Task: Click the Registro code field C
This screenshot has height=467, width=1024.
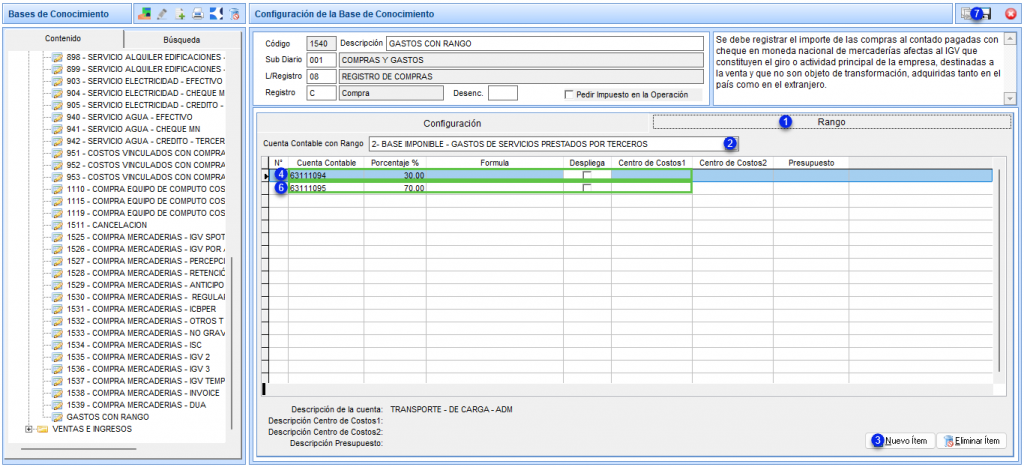Action: 321,93
